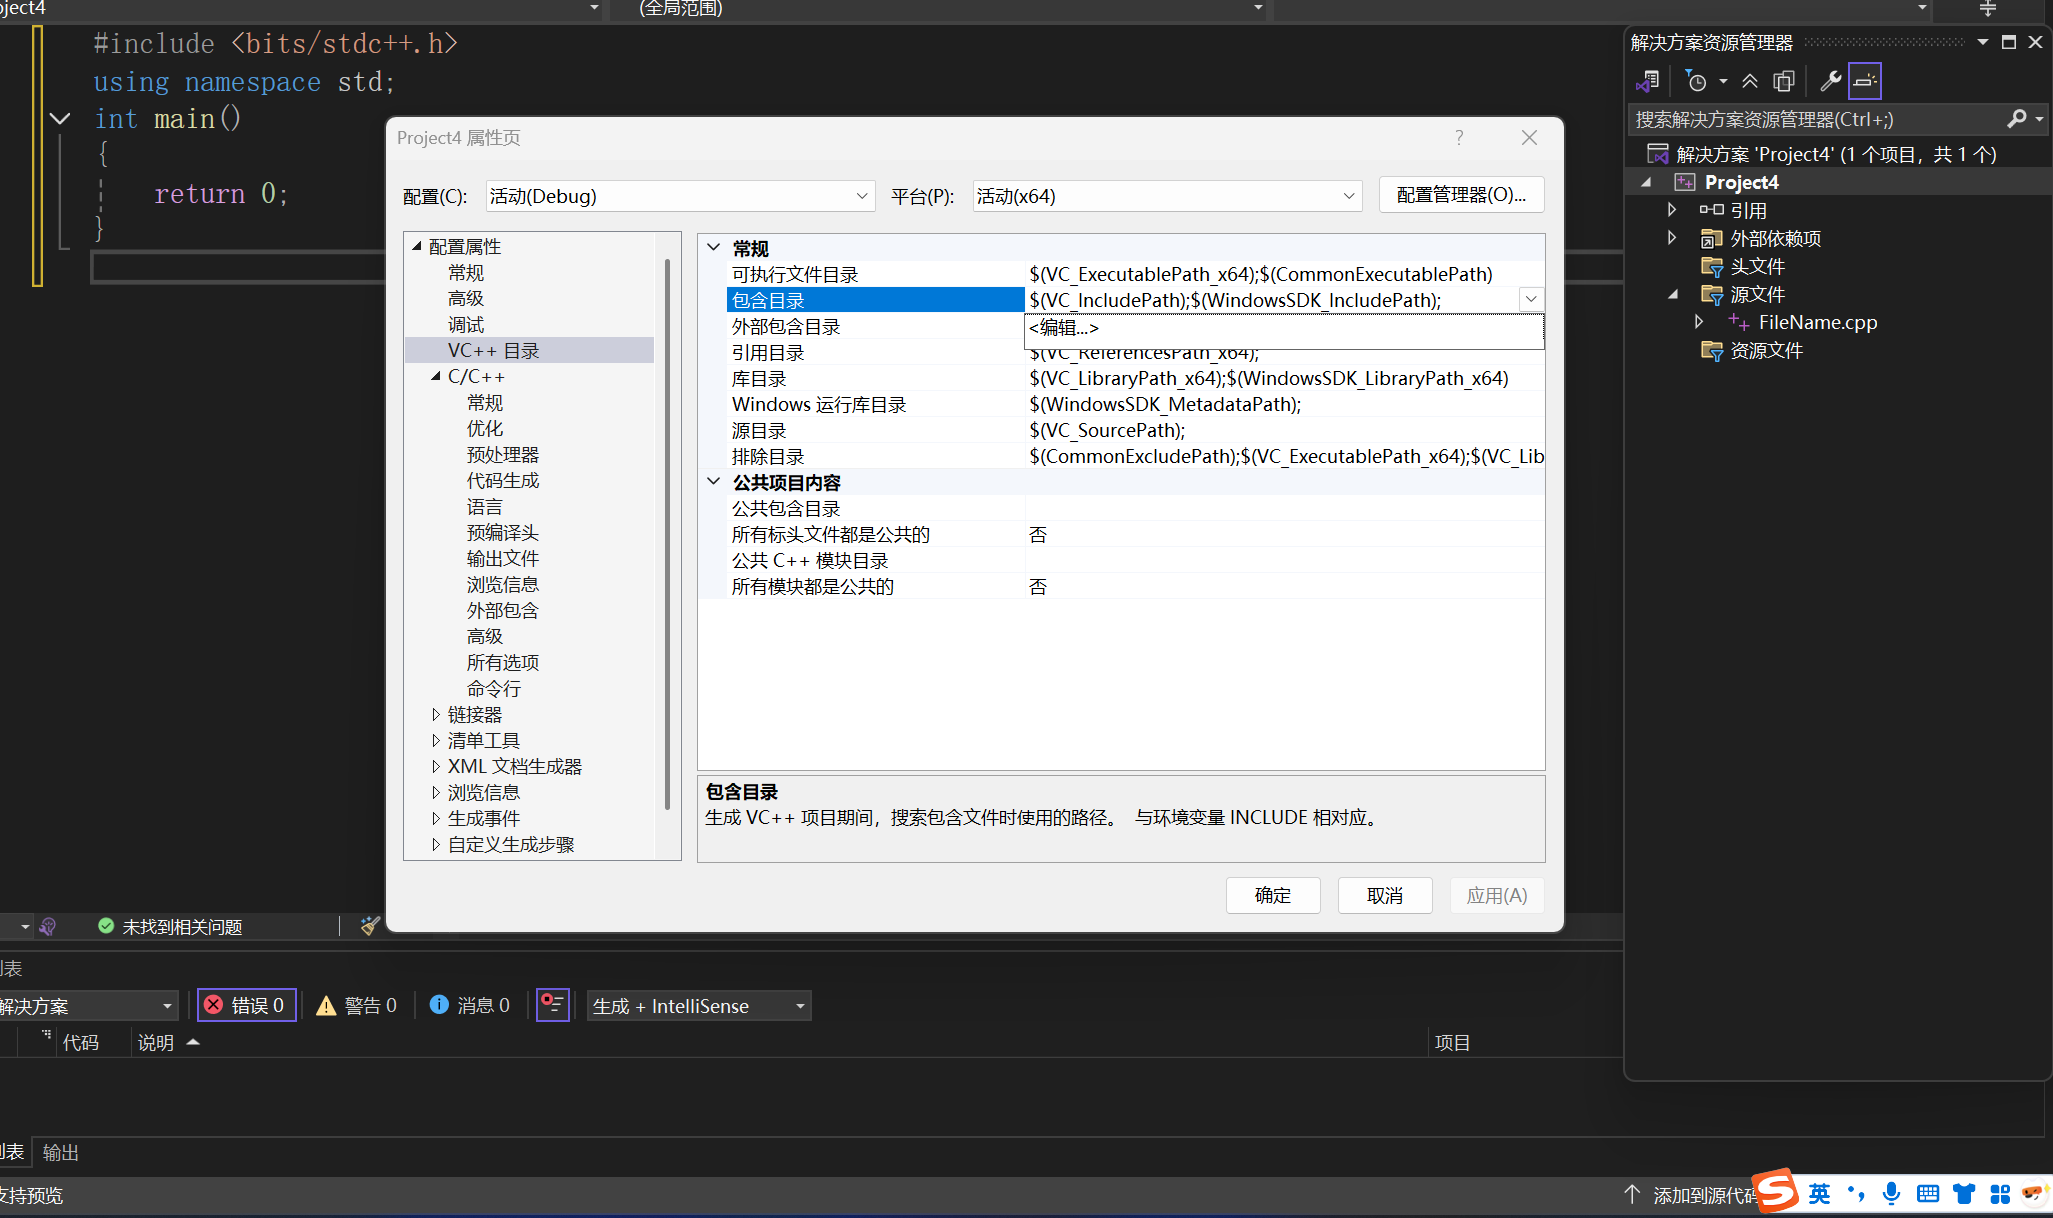Click Collapse All double-chevron icon
2053x1218 pixels.
click(1750, 81)
